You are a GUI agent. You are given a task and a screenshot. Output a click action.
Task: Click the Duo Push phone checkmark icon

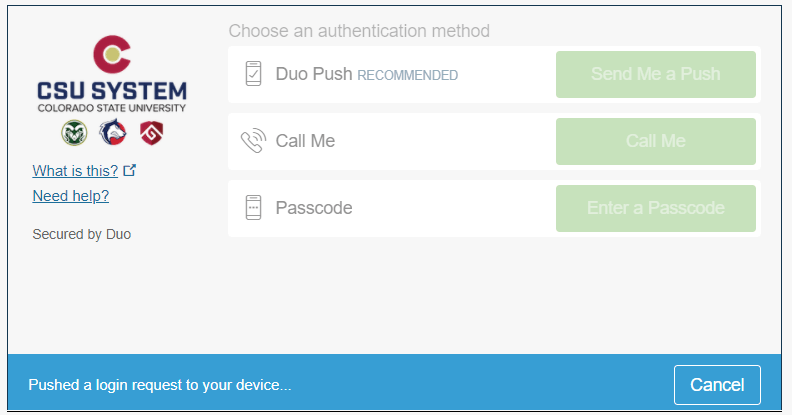[254, 74]
